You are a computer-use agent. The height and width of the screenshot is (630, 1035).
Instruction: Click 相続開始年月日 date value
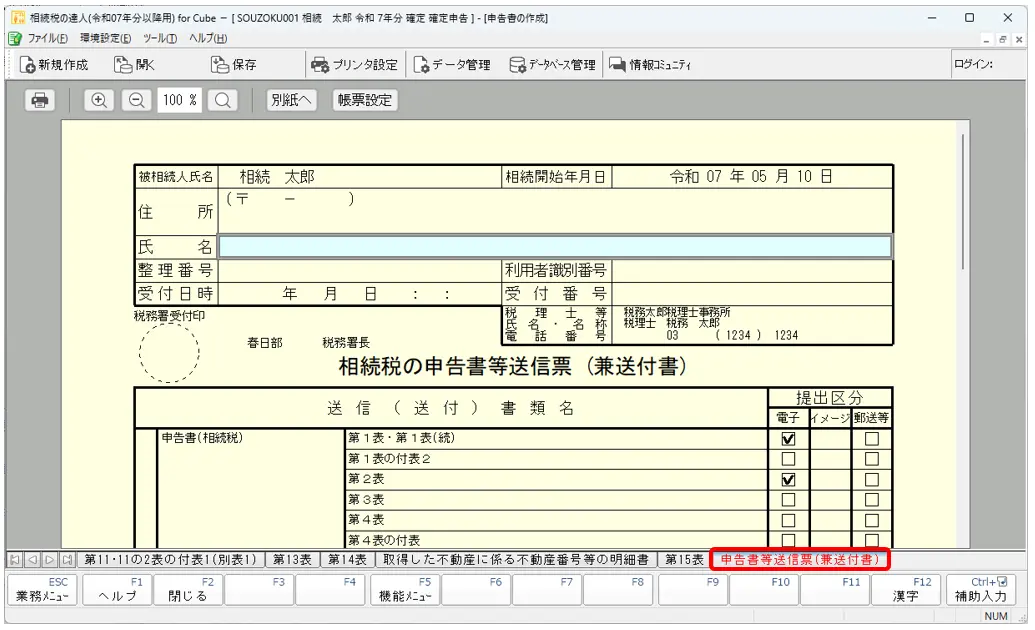coord(751,176)
